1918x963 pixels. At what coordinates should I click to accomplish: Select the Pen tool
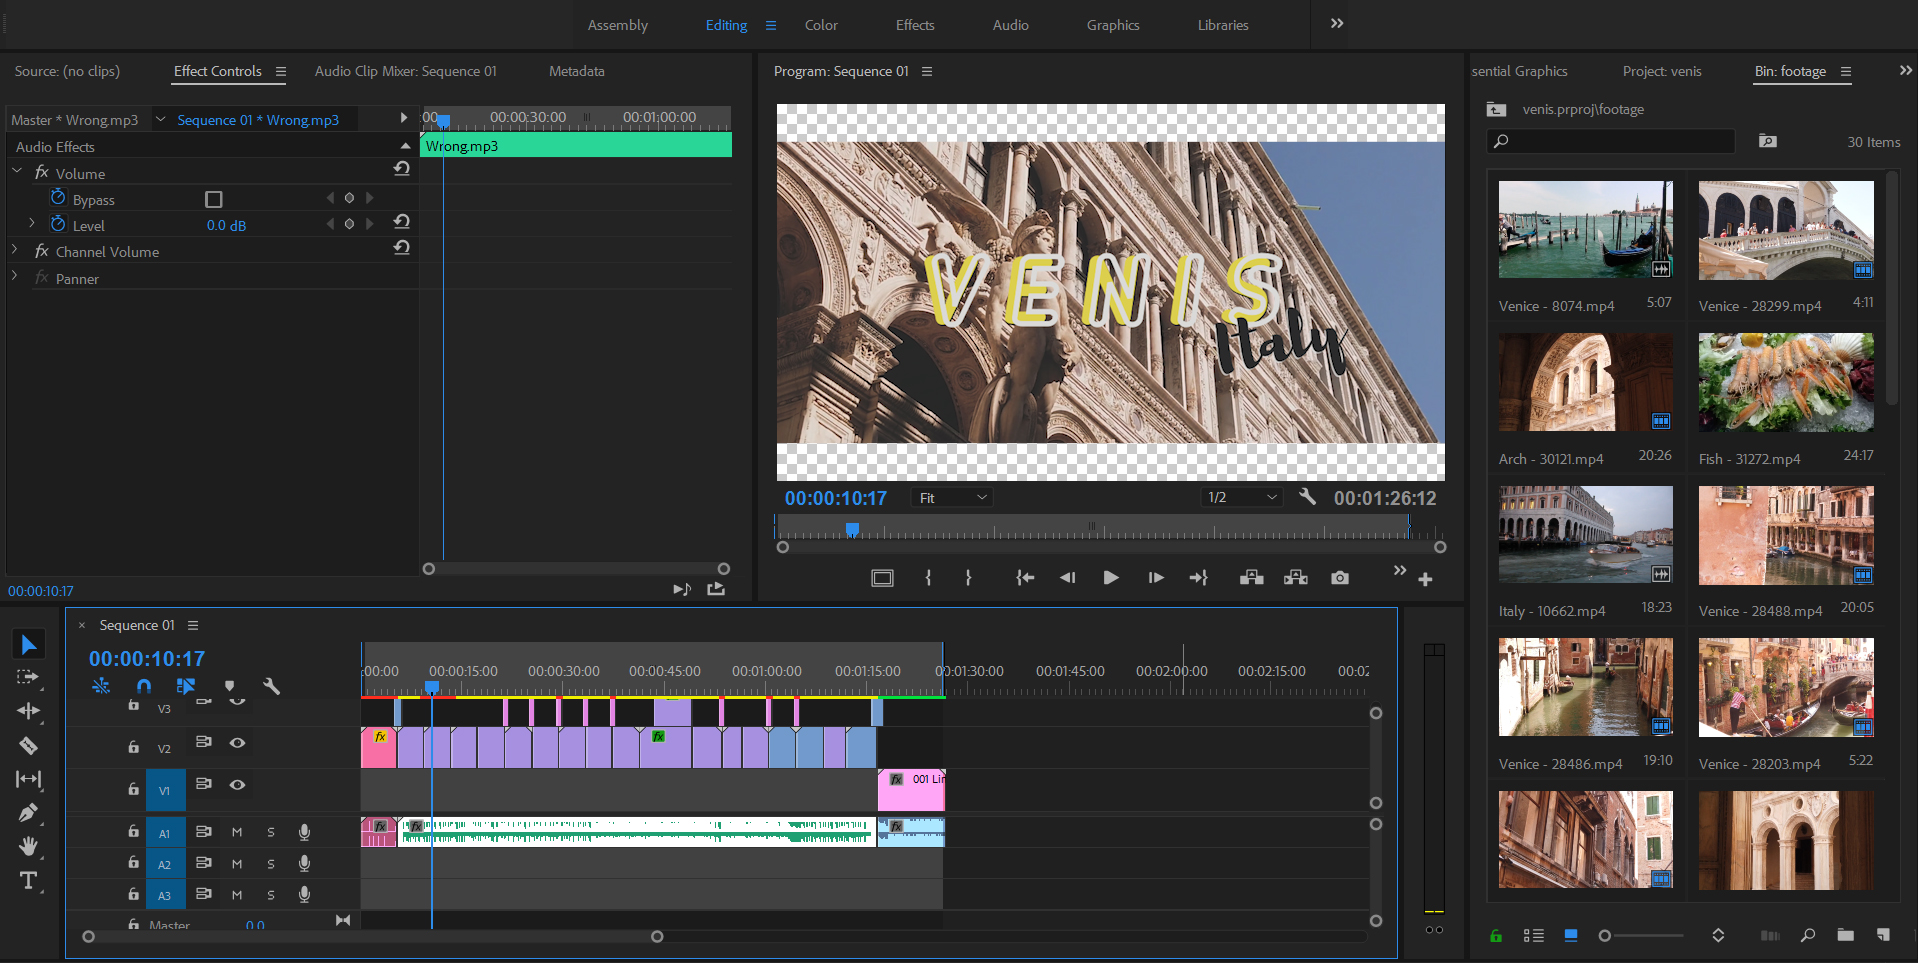[28, 813]
